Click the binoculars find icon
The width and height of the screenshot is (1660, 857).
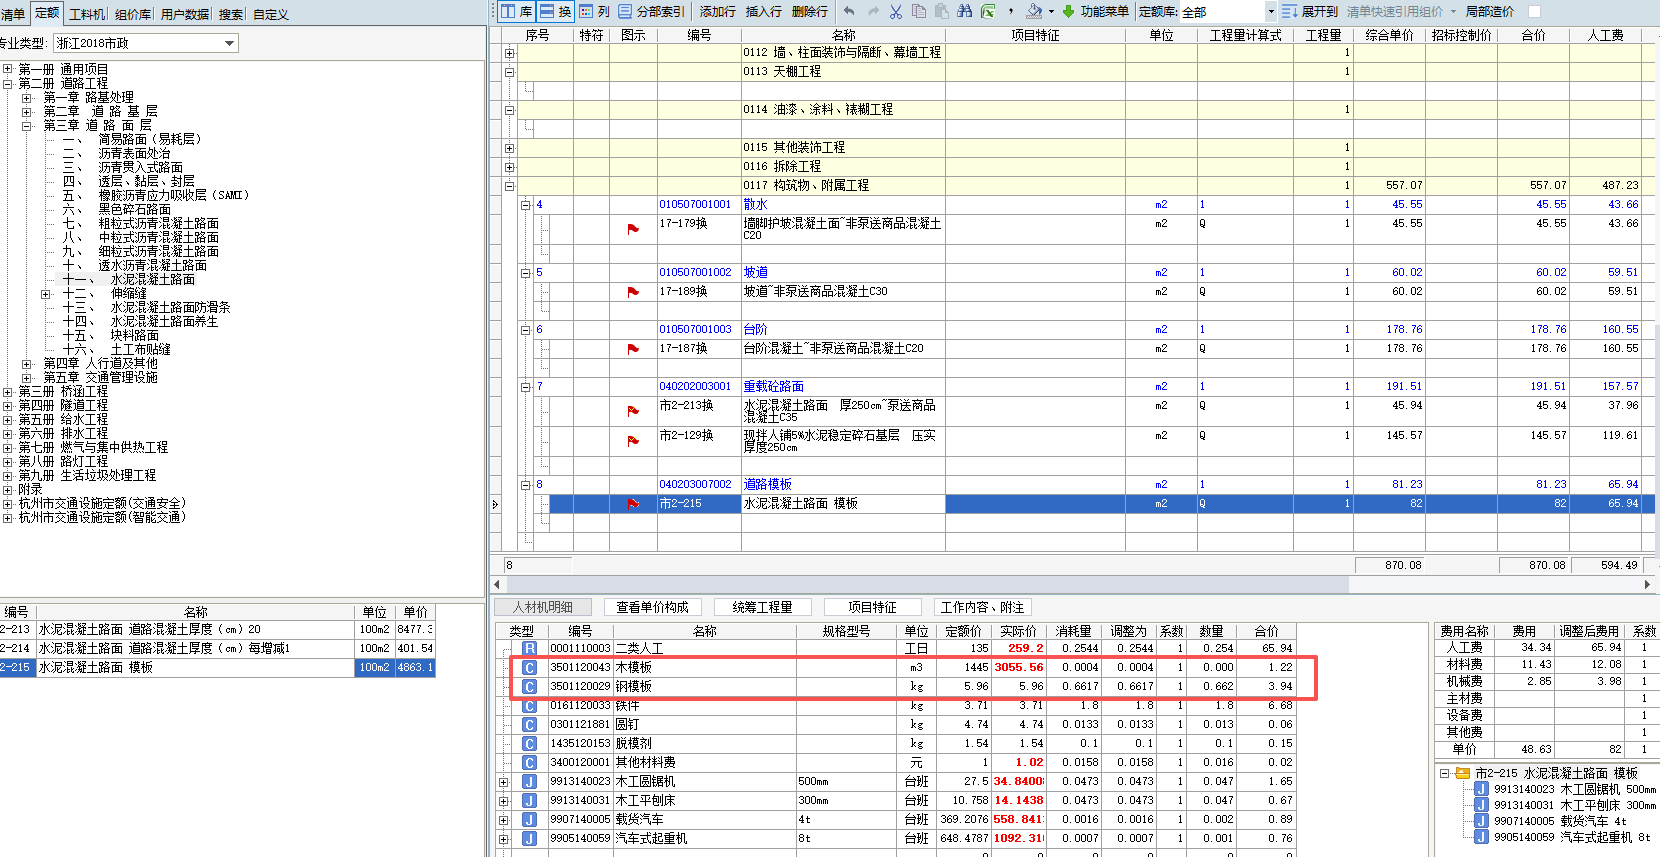pyautogui.click(x=964, y=11)
